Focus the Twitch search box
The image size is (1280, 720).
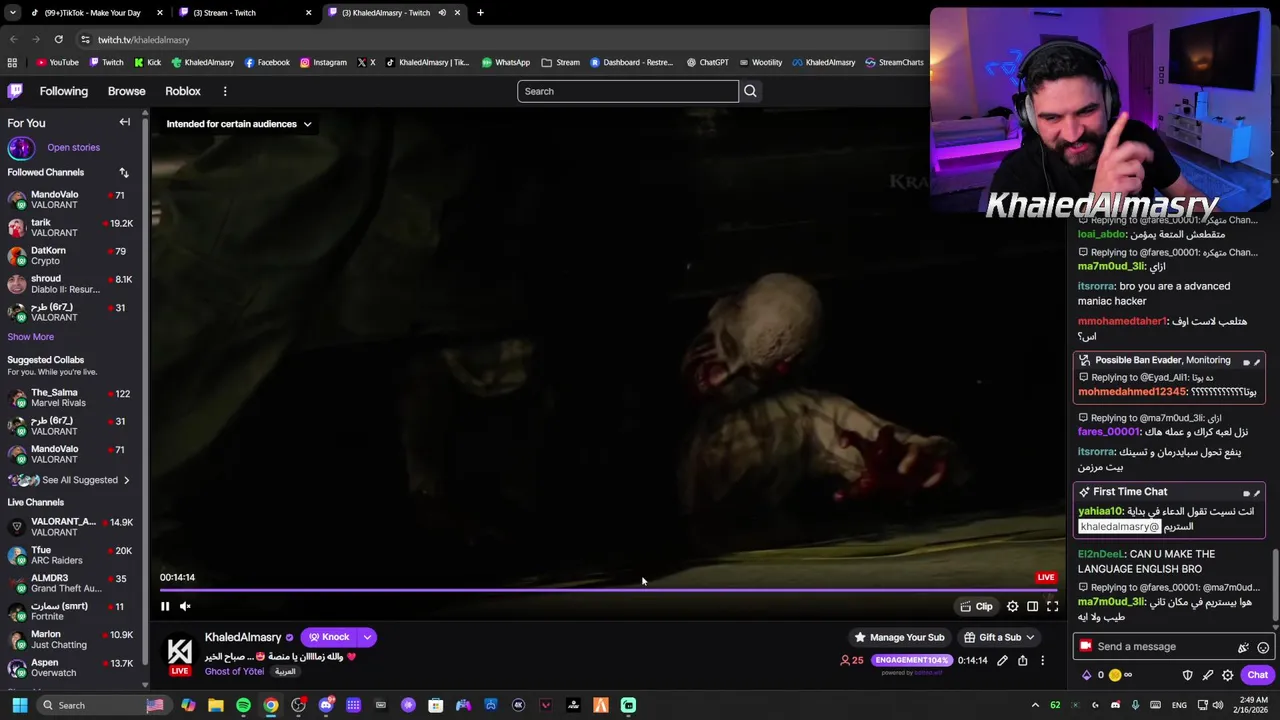click(628, 91)
